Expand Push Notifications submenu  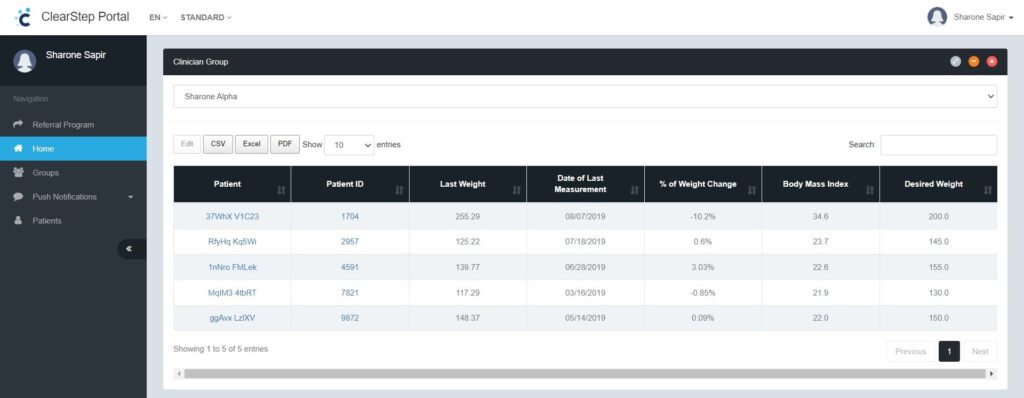73,197
